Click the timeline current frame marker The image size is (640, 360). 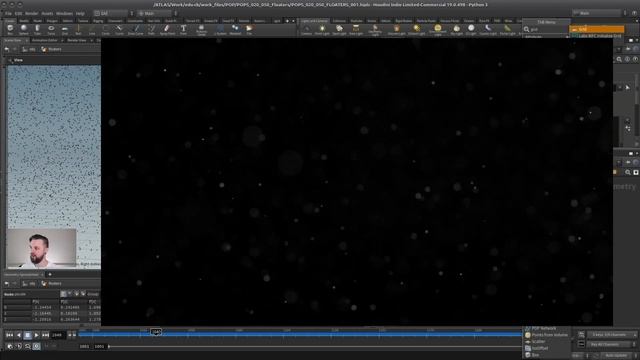156,332
